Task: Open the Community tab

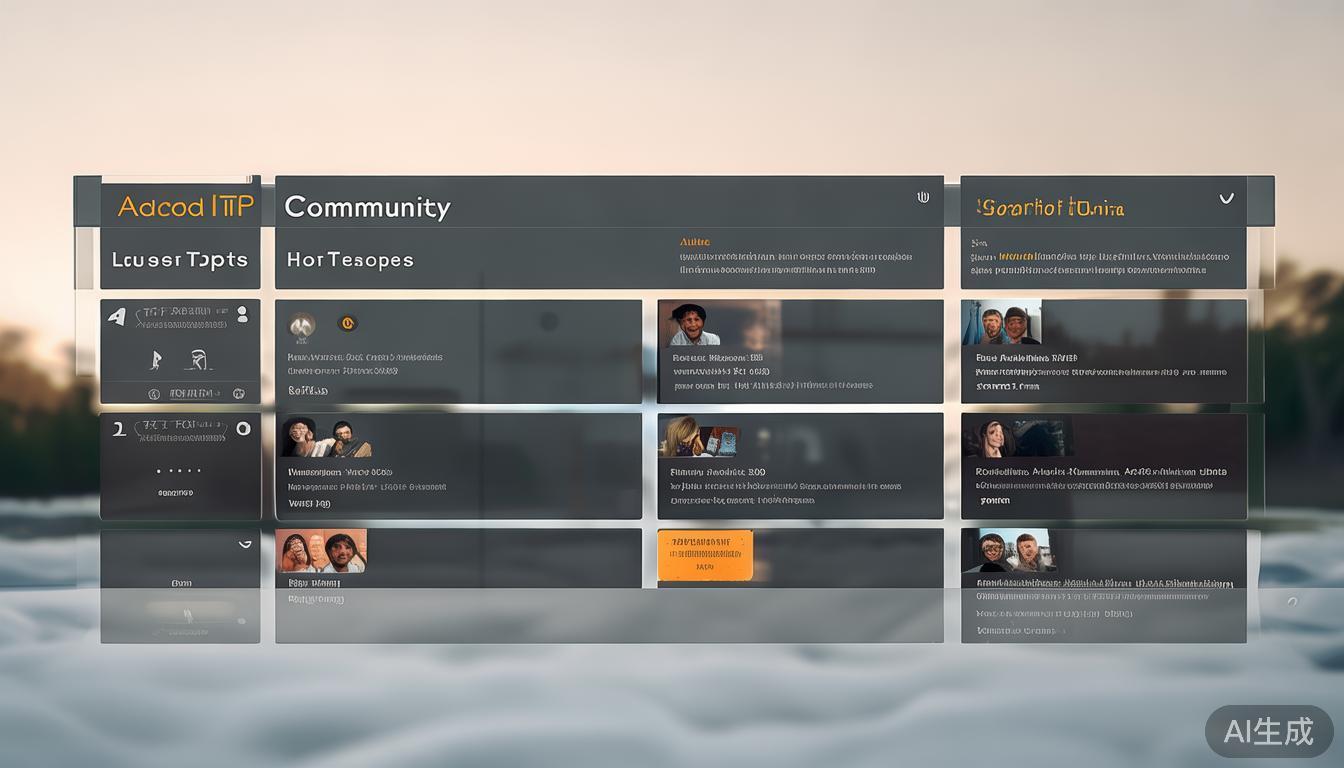Action: pos(367,207)
